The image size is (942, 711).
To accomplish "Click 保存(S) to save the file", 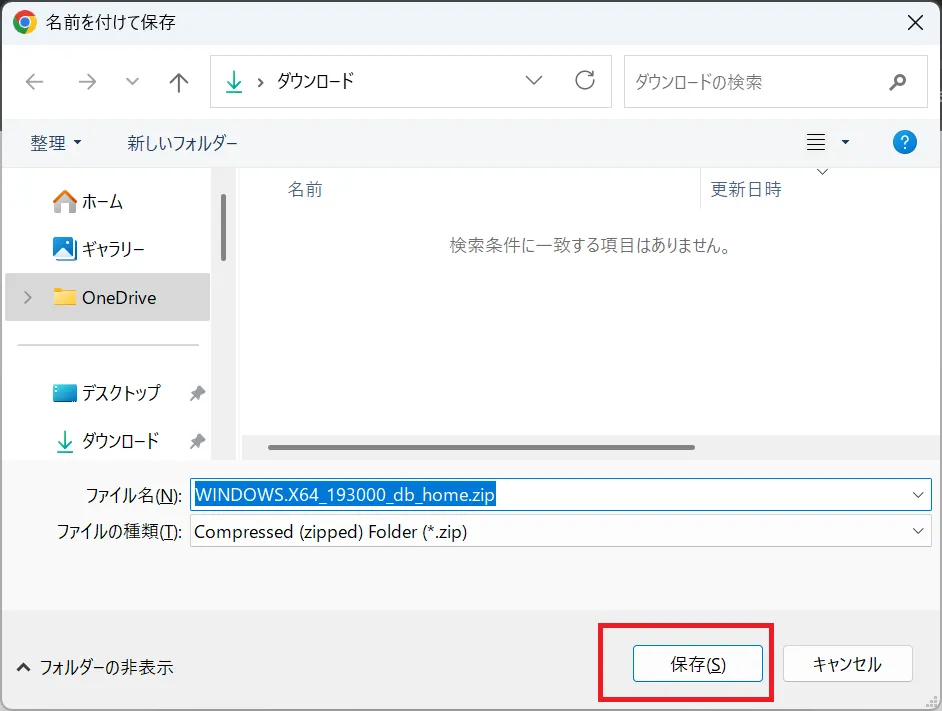I will click(697, 664).
